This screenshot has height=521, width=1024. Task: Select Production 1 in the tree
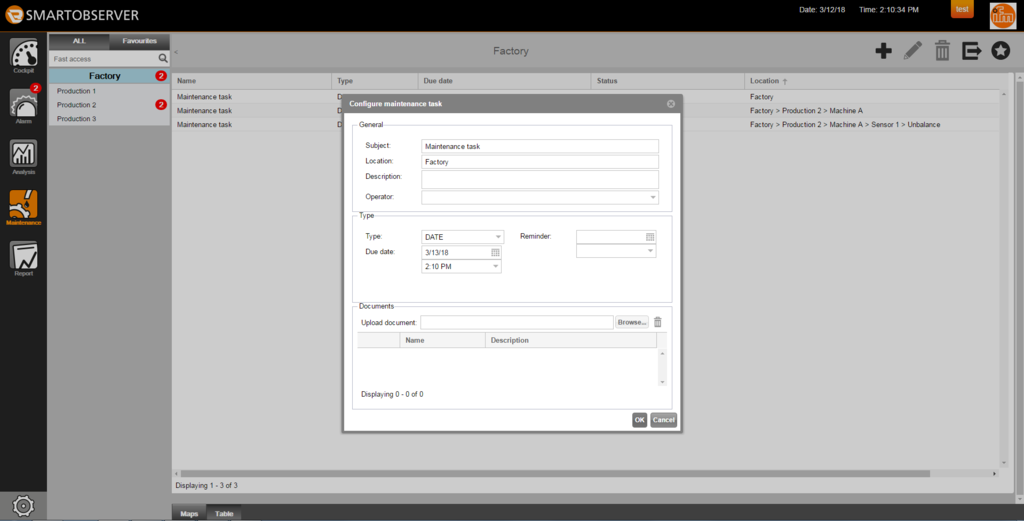coord(76,91)
